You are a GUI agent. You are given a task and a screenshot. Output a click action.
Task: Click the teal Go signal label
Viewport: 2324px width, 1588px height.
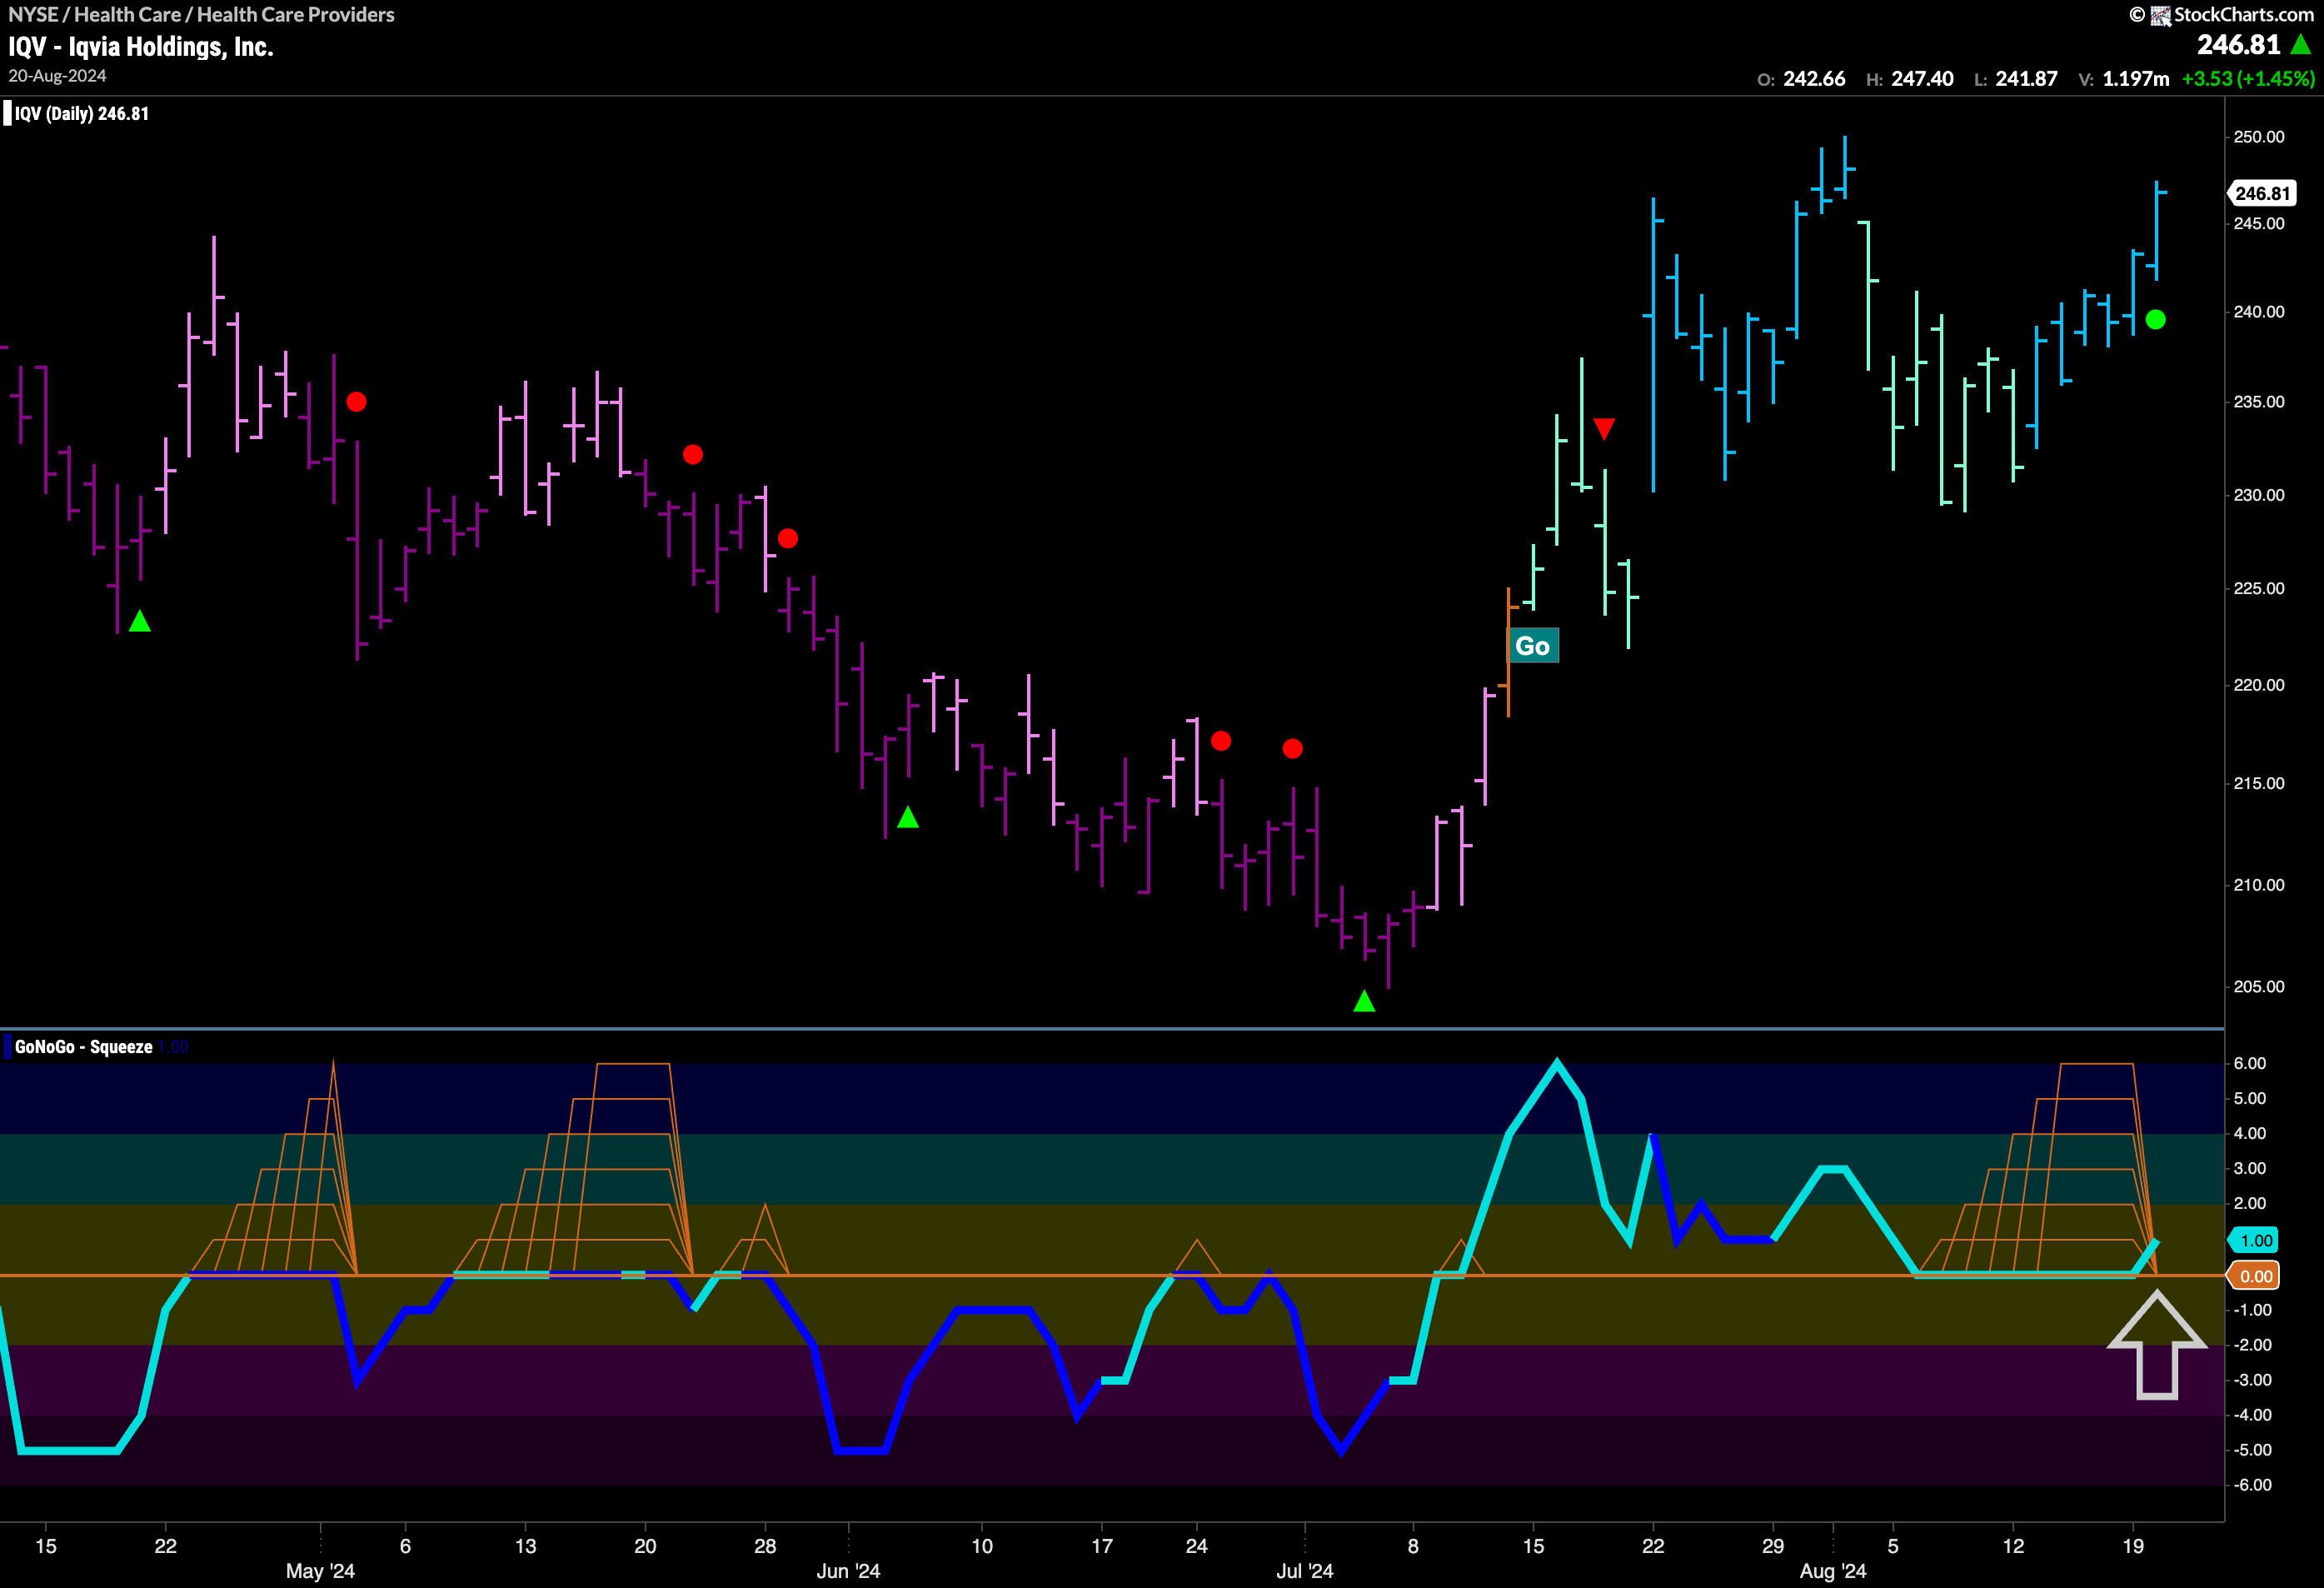(1532, 646)
